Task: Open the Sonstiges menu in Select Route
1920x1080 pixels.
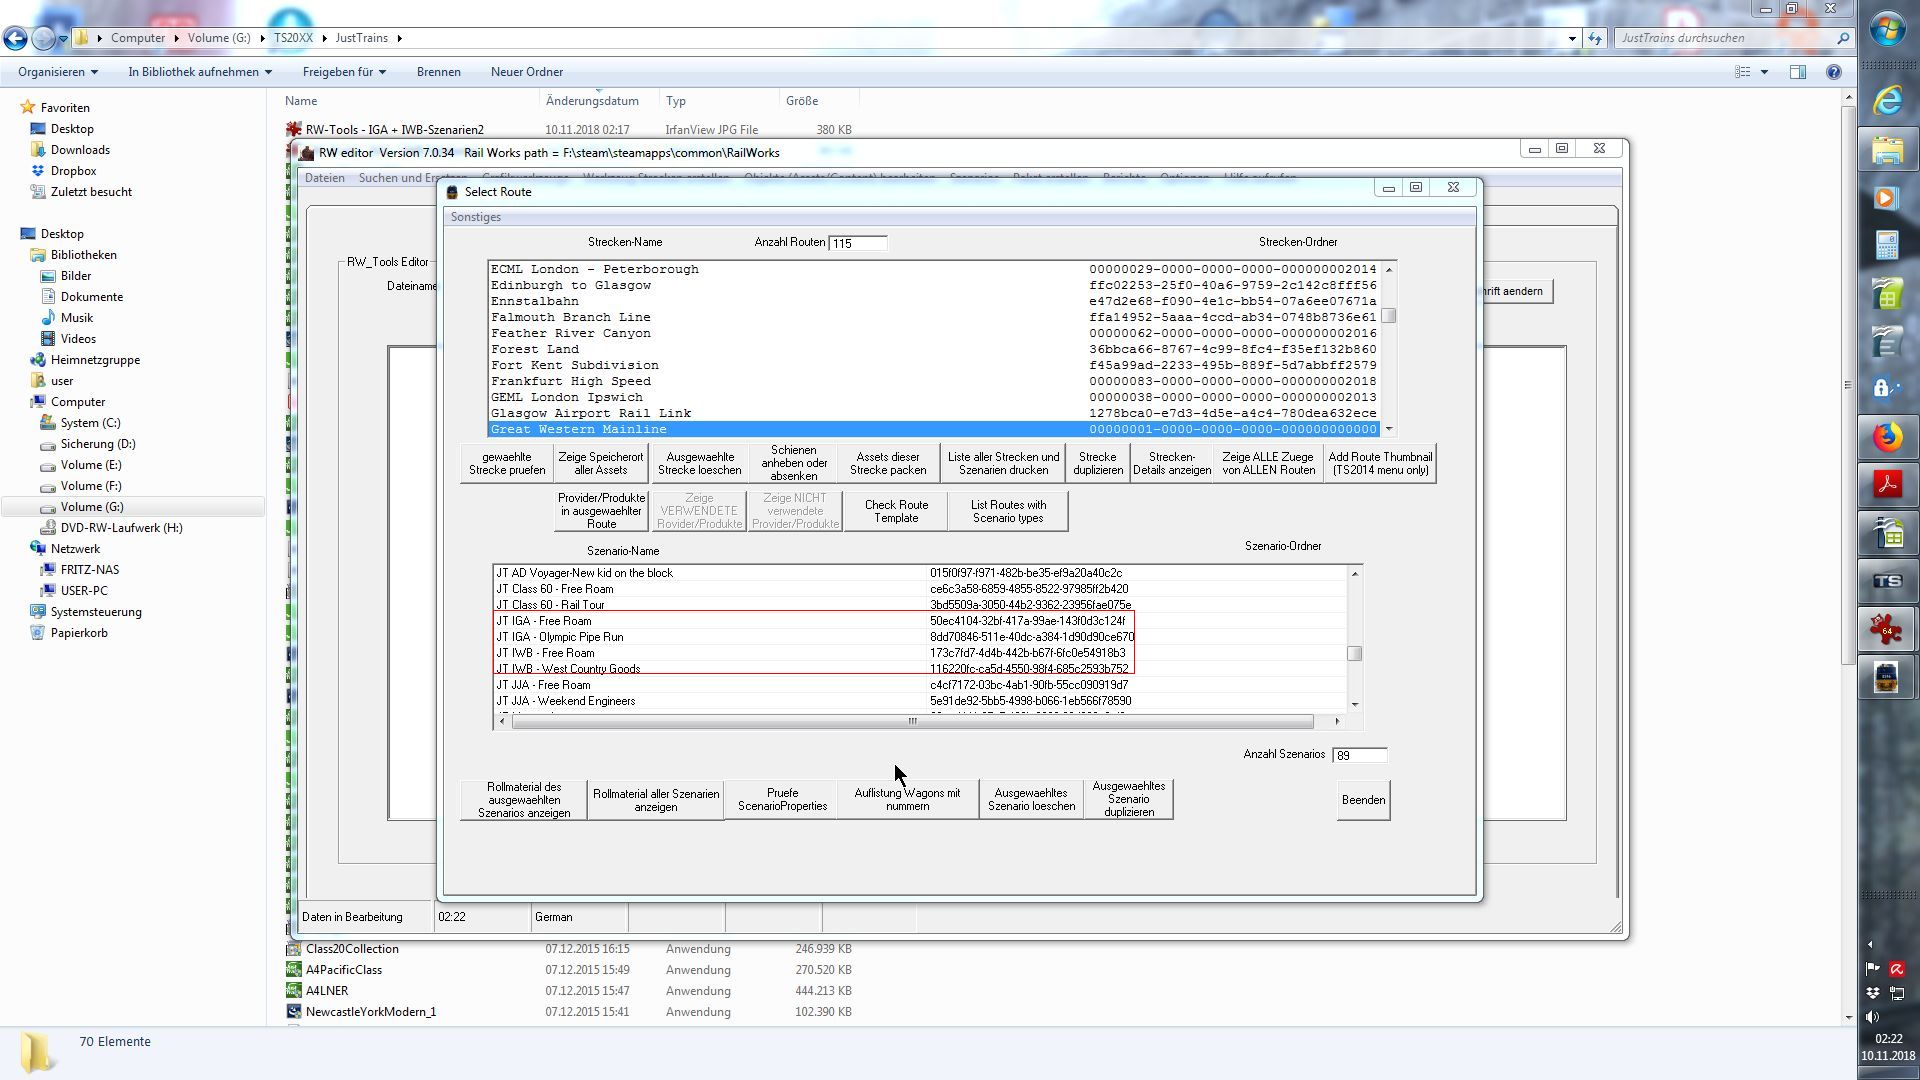Action: (x=475, y=217)
